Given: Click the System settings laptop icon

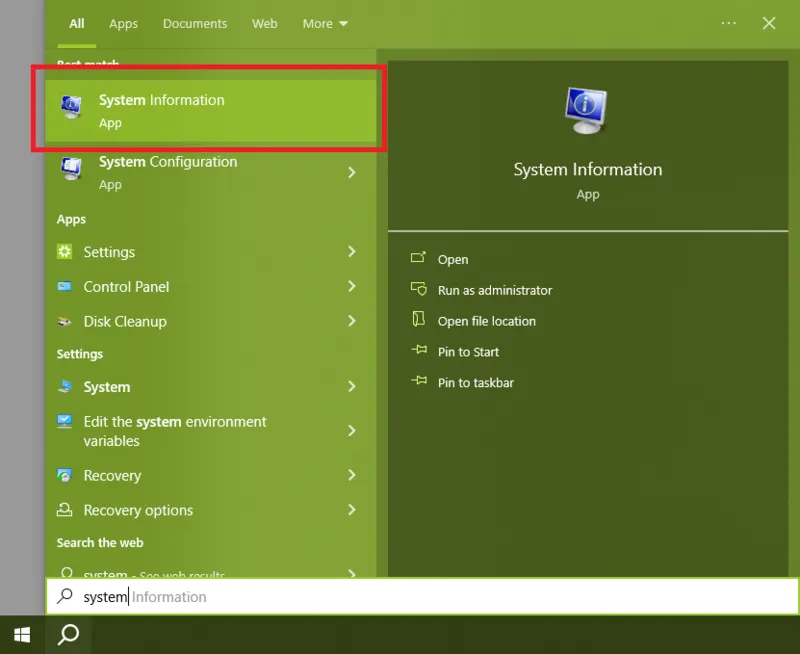Looking at the screenshot, I should click(64, 386).
